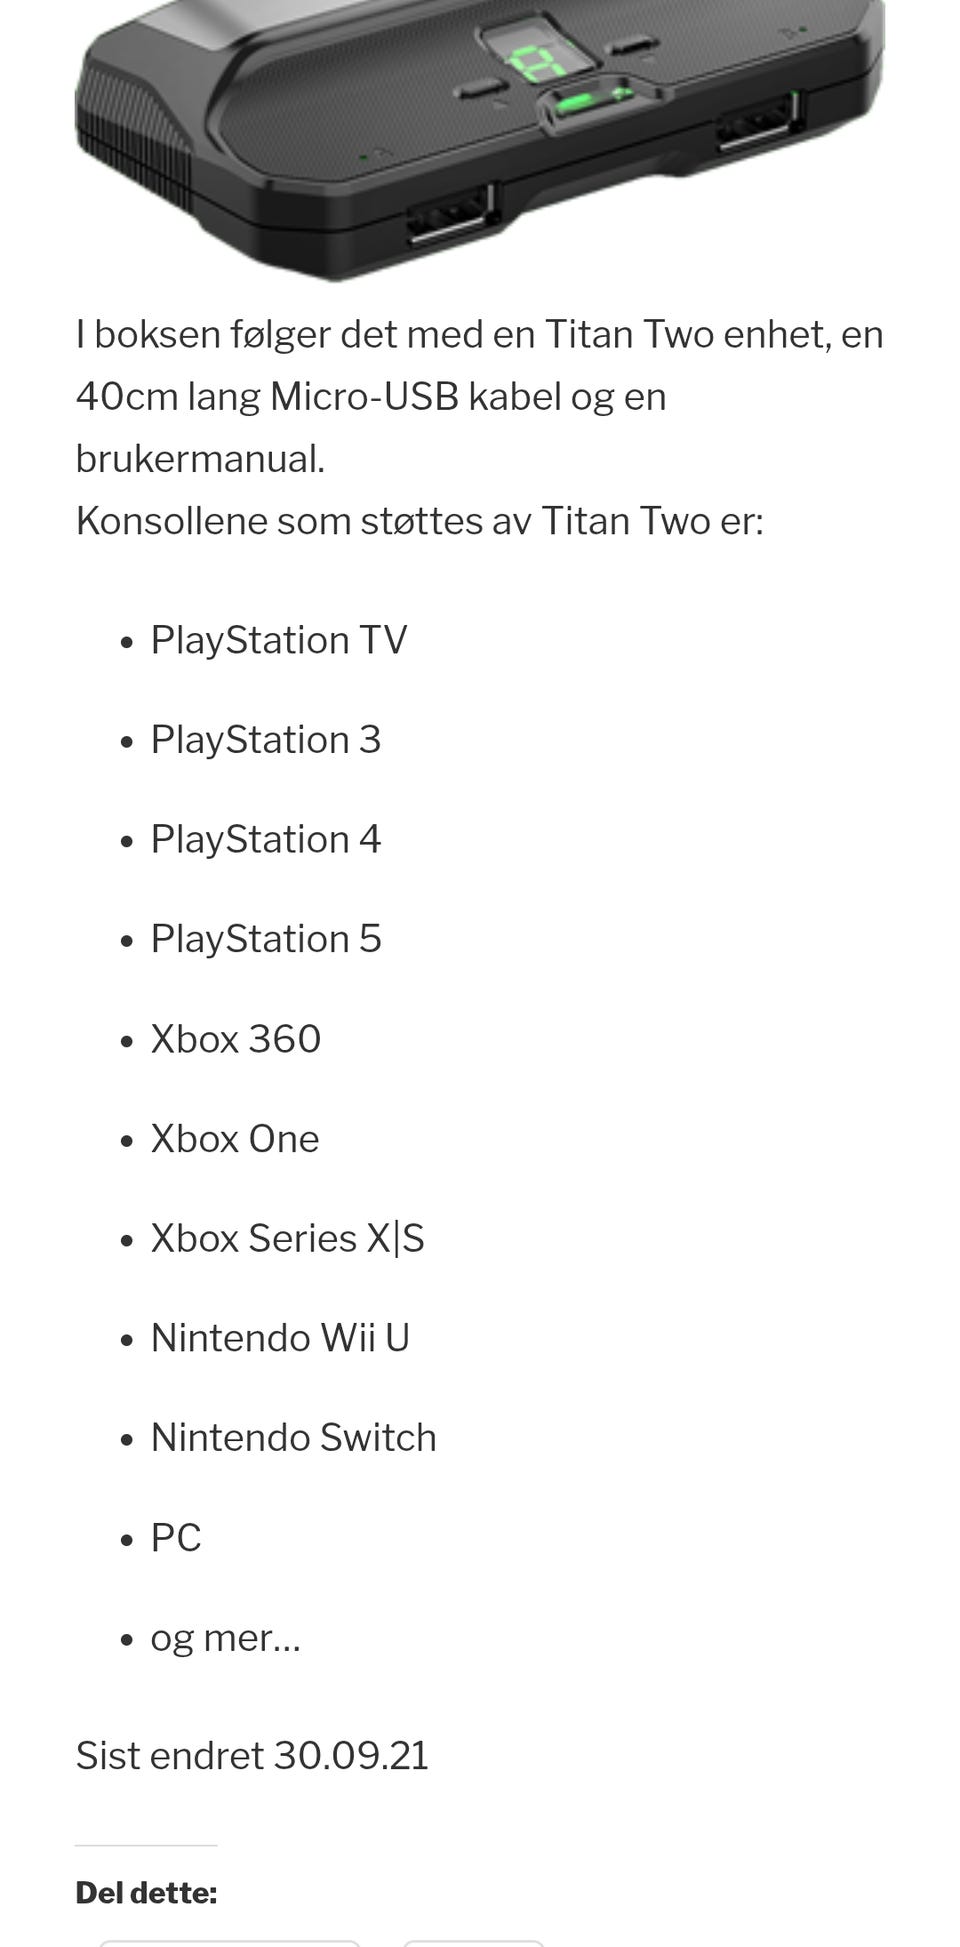
Task: Click the 'Del dette:' share heading
Action: coord(146,1893)
